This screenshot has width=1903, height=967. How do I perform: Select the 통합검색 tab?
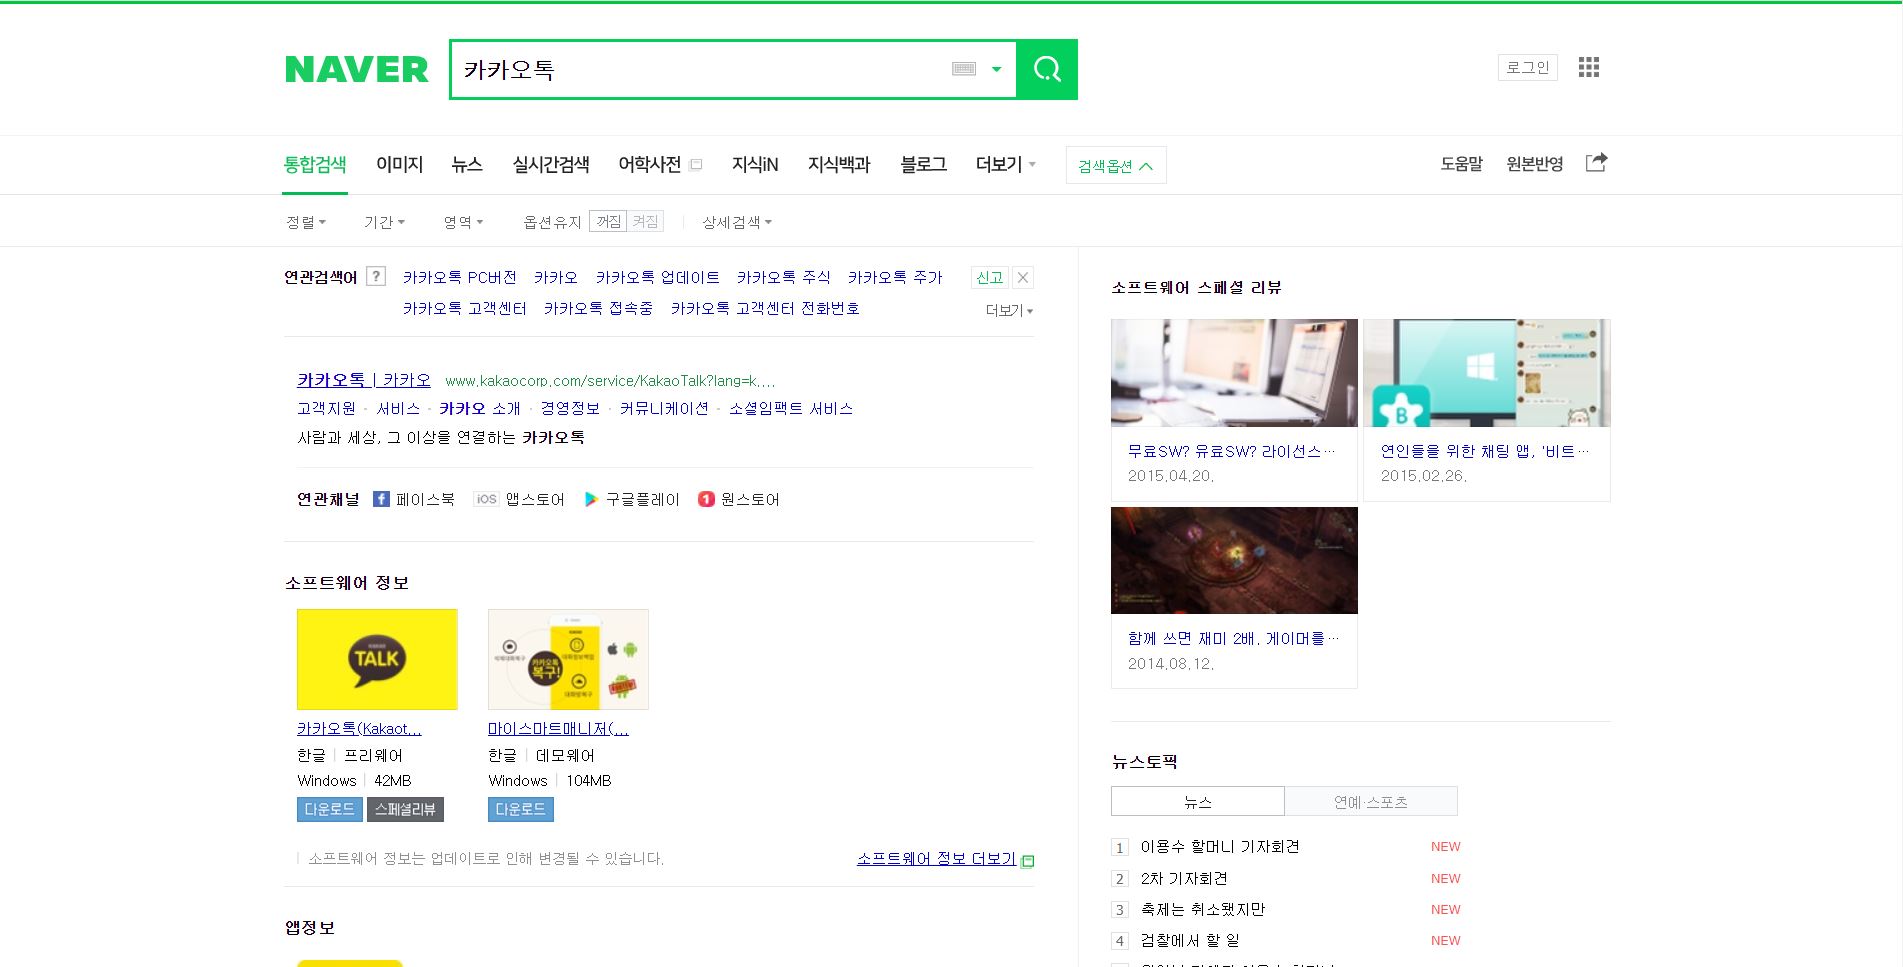point(315,164)
